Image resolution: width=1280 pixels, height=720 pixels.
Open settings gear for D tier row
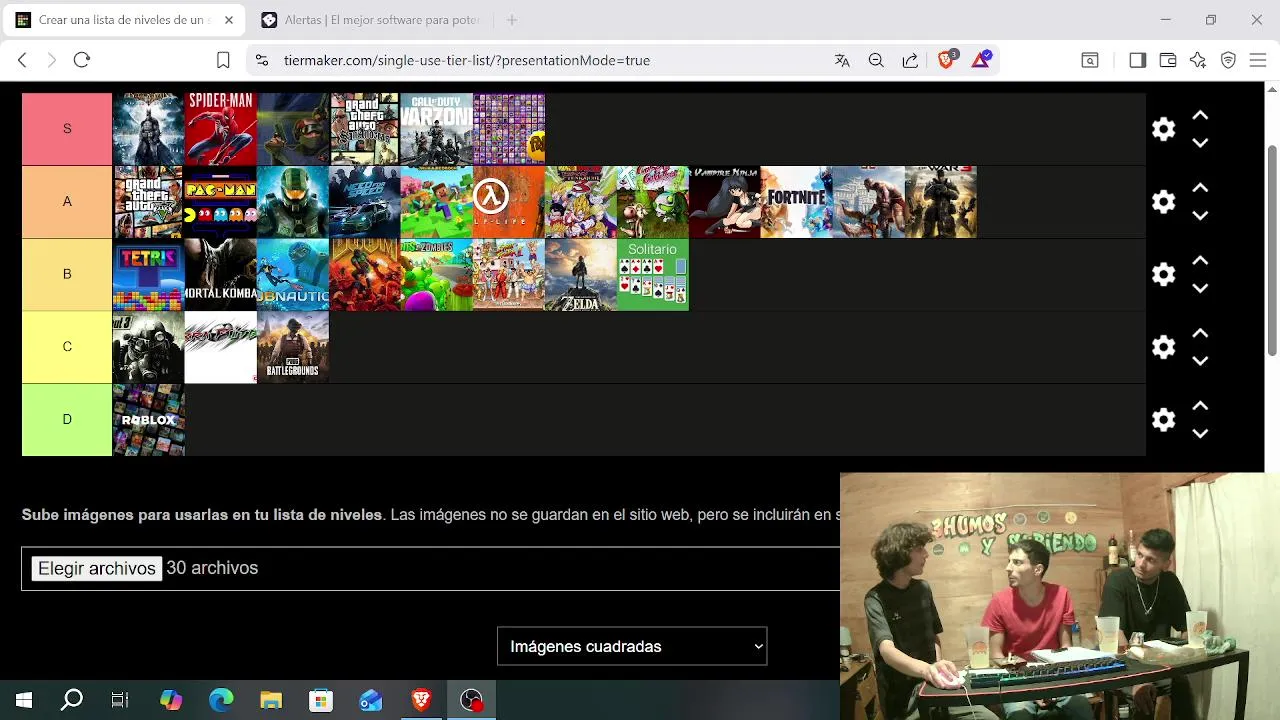pos(1163,419)
